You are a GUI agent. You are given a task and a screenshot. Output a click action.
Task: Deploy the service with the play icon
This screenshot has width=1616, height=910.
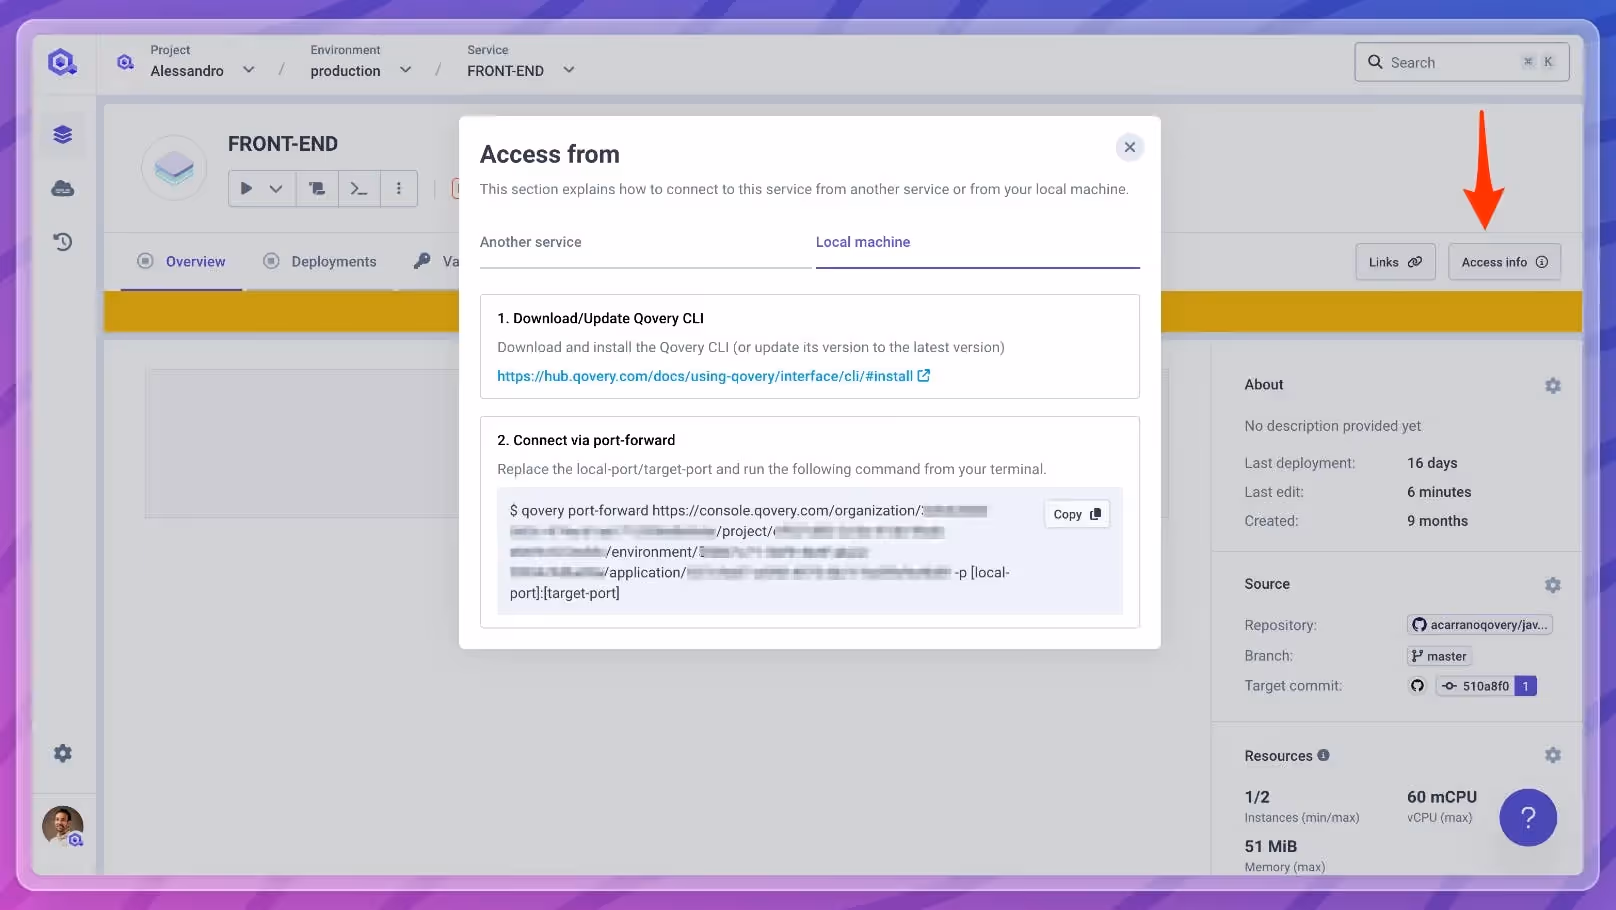(245, 188)
